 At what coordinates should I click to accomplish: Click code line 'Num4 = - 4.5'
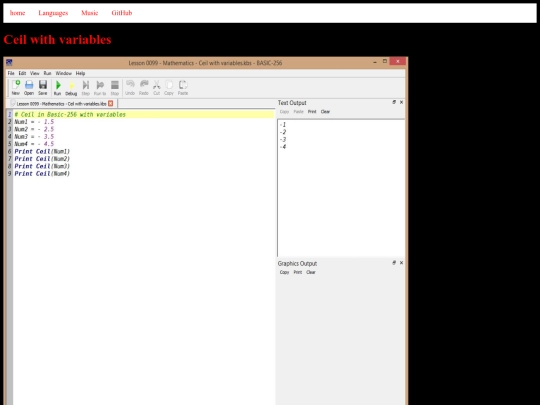point(34,144)
